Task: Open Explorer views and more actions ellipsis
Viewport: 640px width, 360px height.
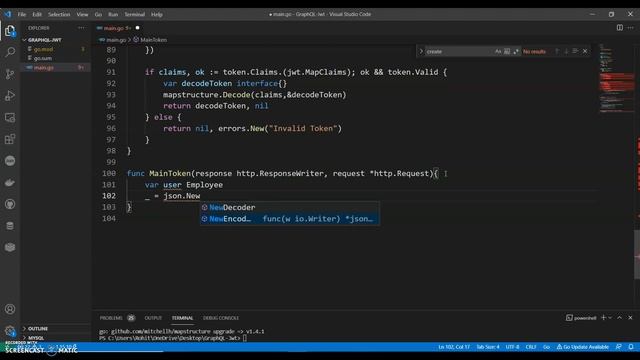Action: [x=82, y=28]
